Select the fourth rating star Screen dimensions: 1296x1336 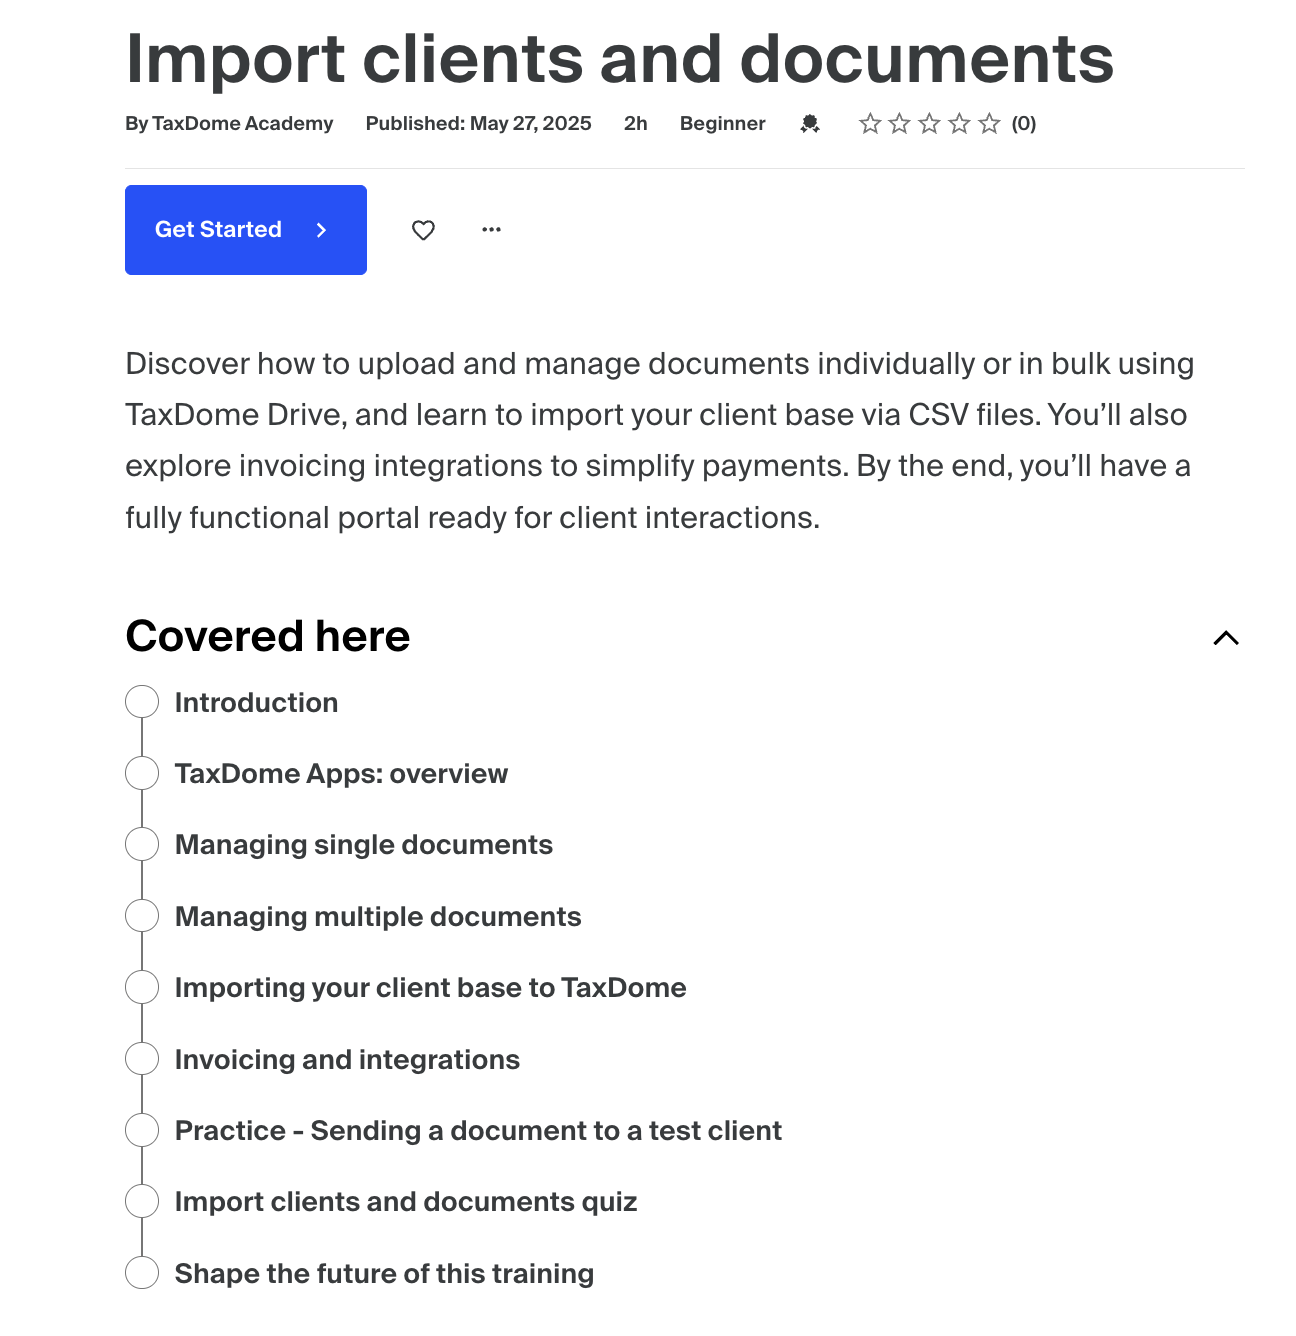pos(960,124)
